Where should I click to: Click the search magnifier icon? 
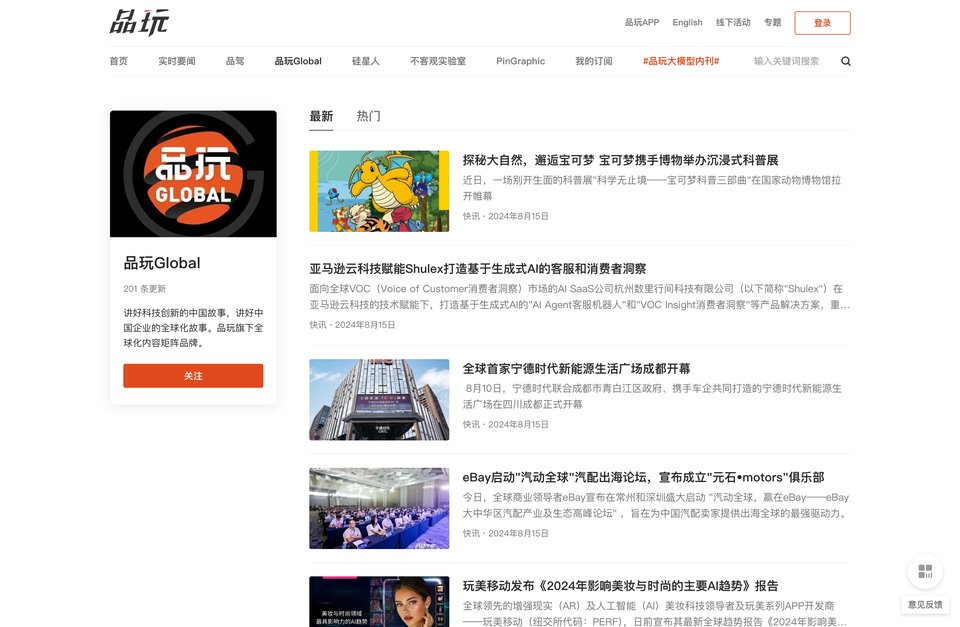846,61
